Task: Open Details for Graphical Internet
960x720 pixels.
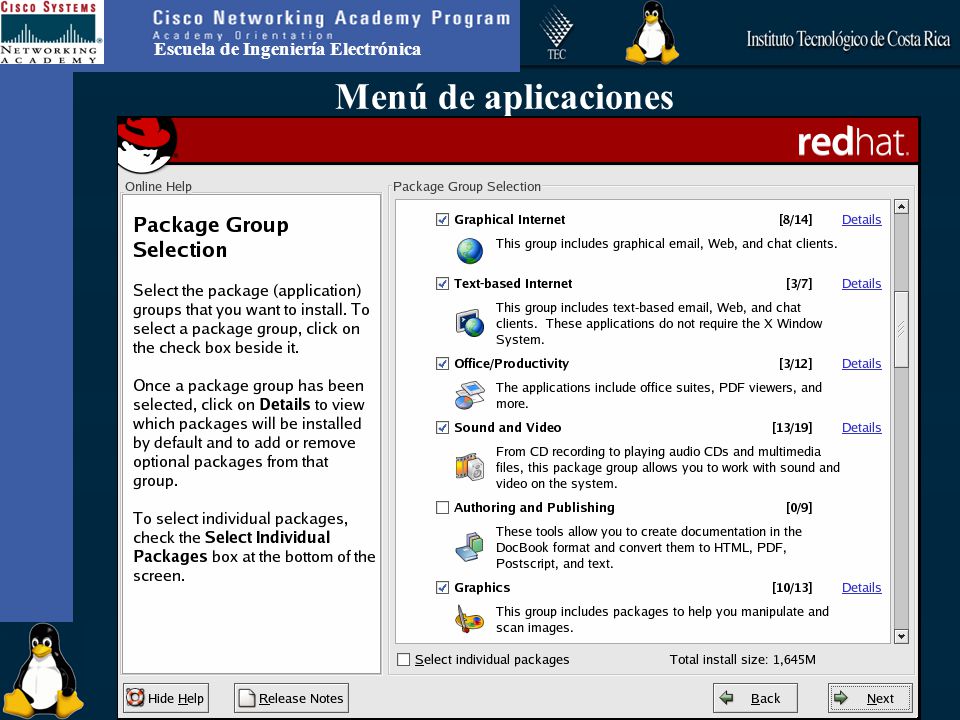Action: click(861, 219)
